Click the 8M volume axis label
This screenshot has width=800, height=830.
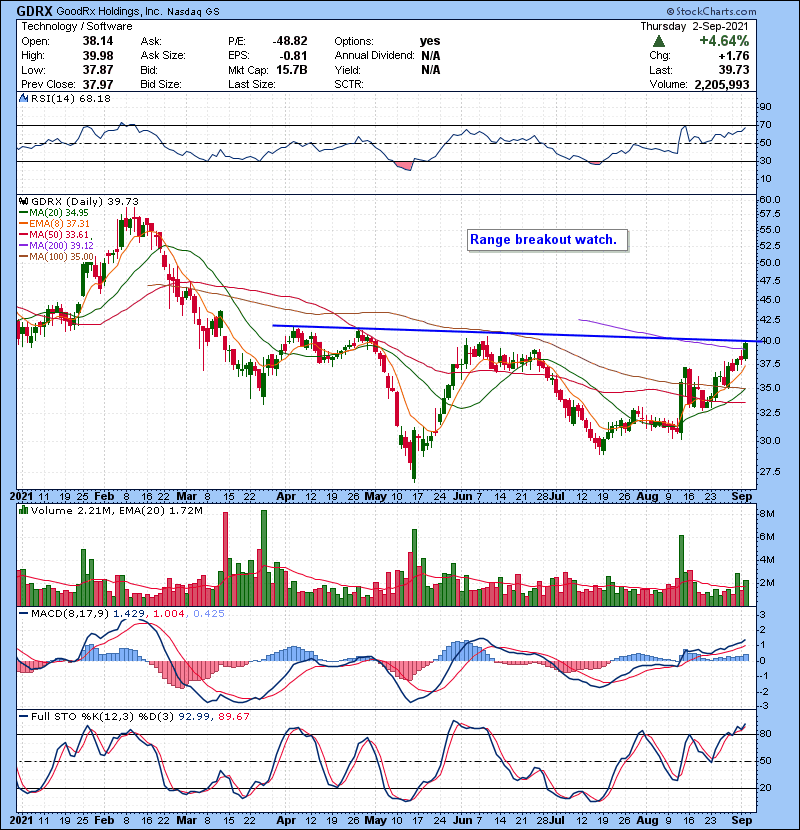pyautogui.click(x=767, y=513)
